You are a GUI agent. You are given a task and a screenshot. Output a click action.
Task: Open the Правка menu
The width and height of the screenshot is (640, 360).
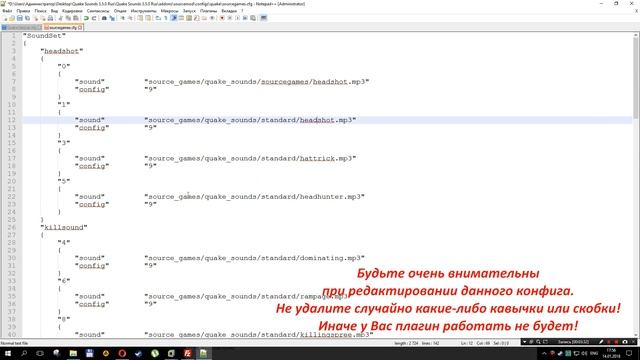click(x=23, y=11)
